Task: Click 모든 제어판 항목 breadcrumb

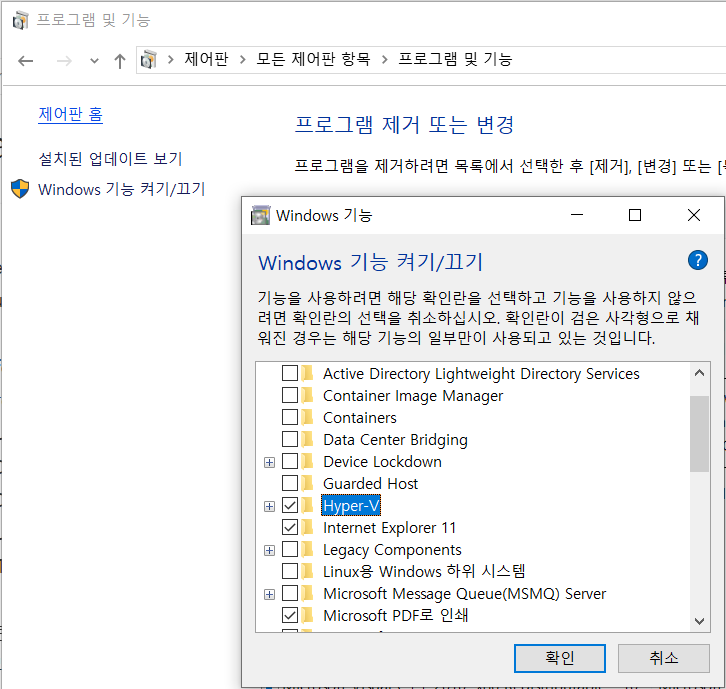Action: pos(313,59)
